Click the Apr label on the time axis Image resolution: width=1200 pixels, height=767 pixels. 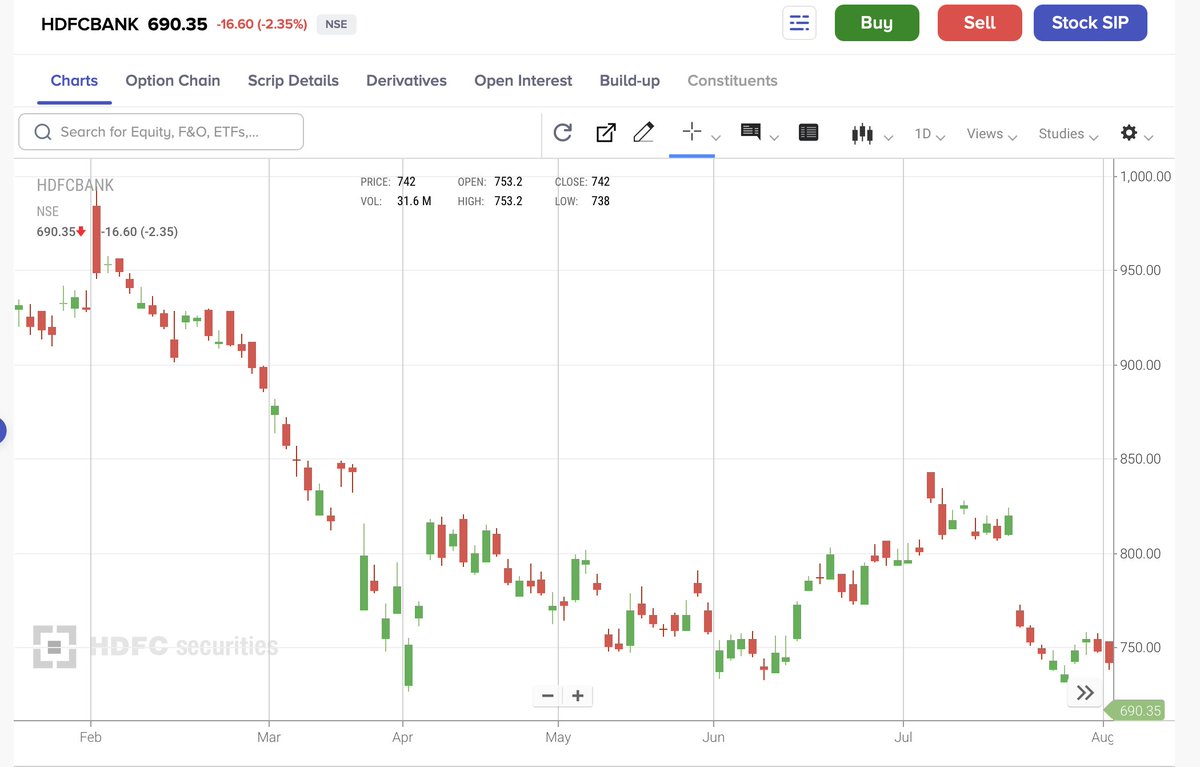[403, 738]
